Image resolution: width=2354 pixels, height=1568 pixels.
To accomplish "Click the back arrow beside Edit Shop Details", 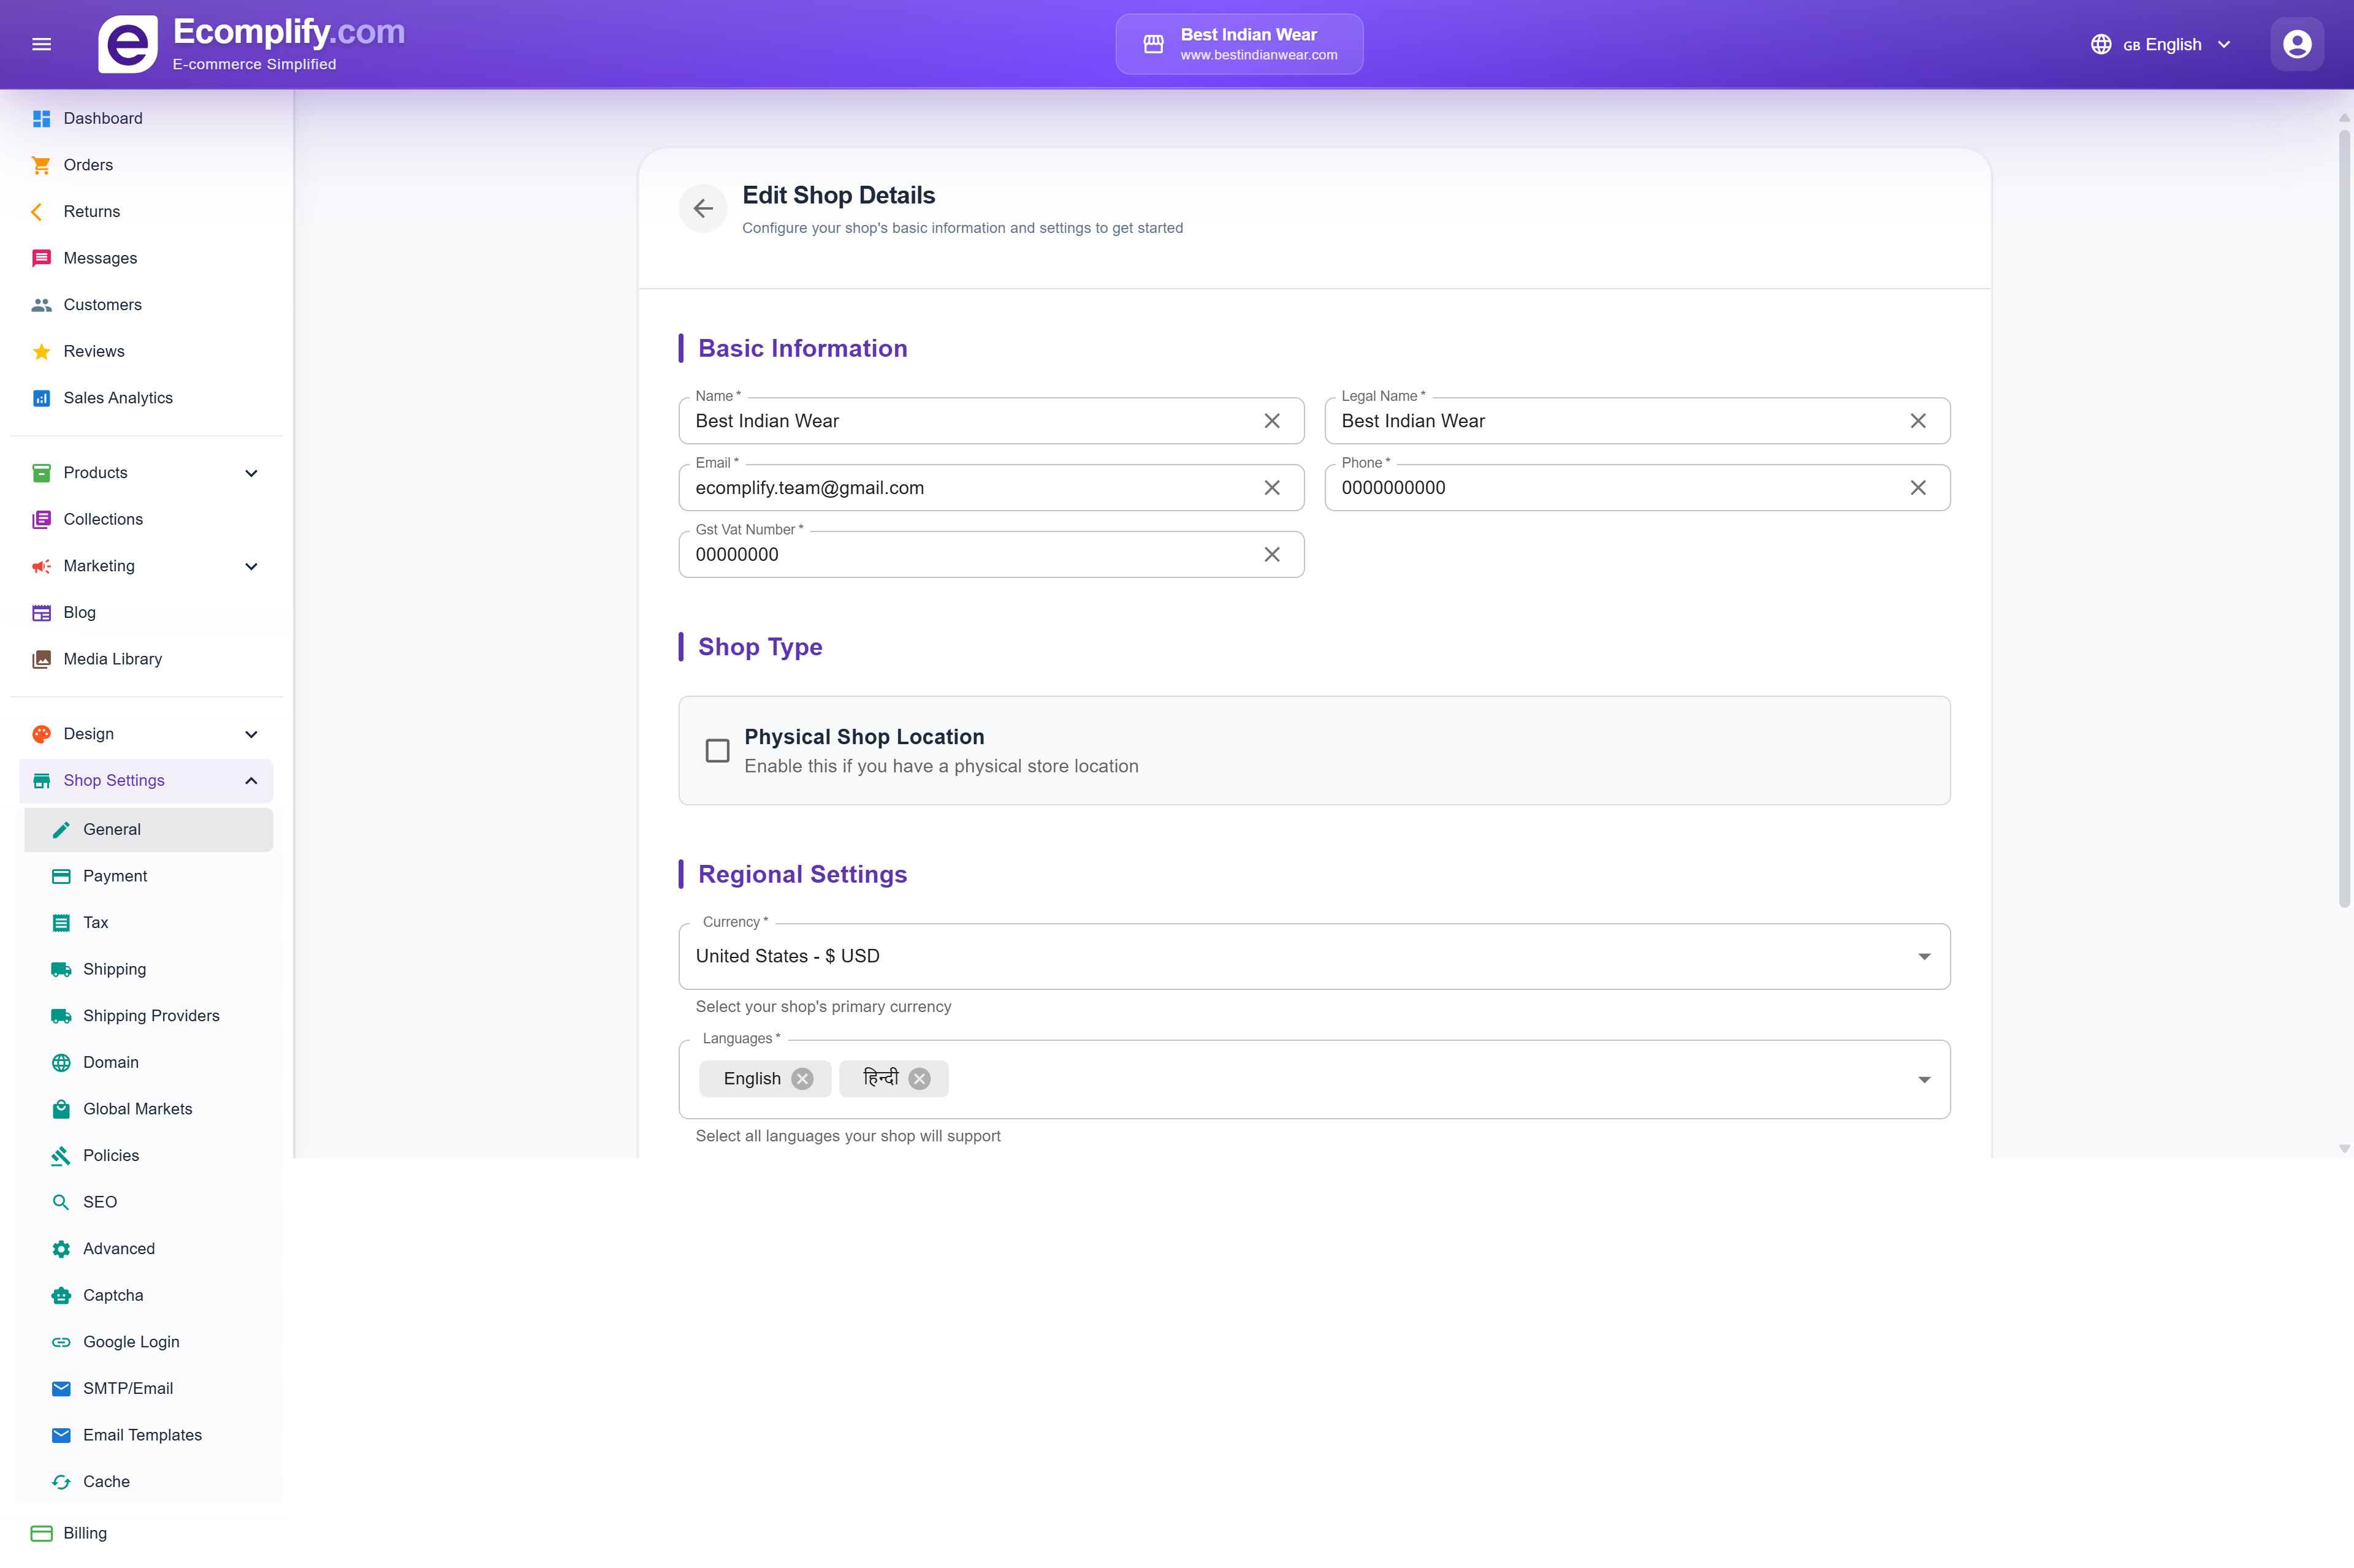I will [x=703, y=208].
